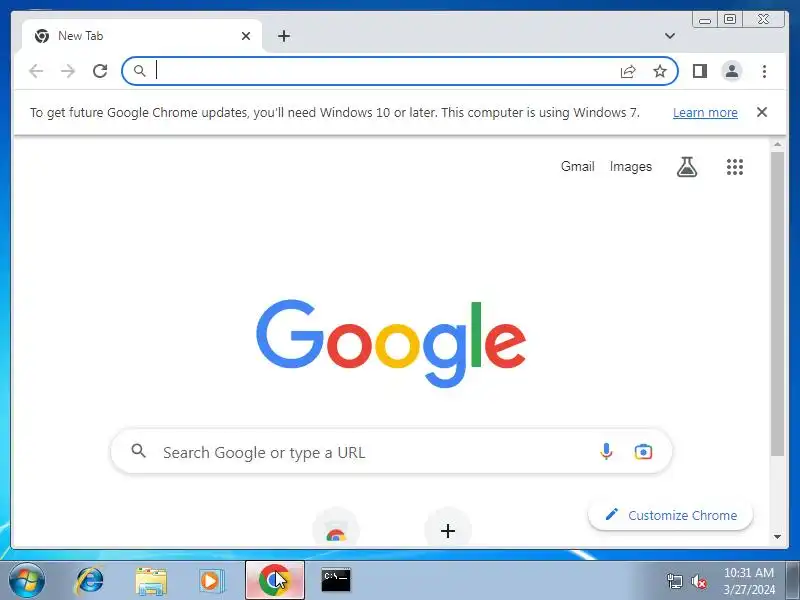Screen dimensions: 800x600
Task: Open Windows Media Player from the taskbar
Action: coord(211,581)
